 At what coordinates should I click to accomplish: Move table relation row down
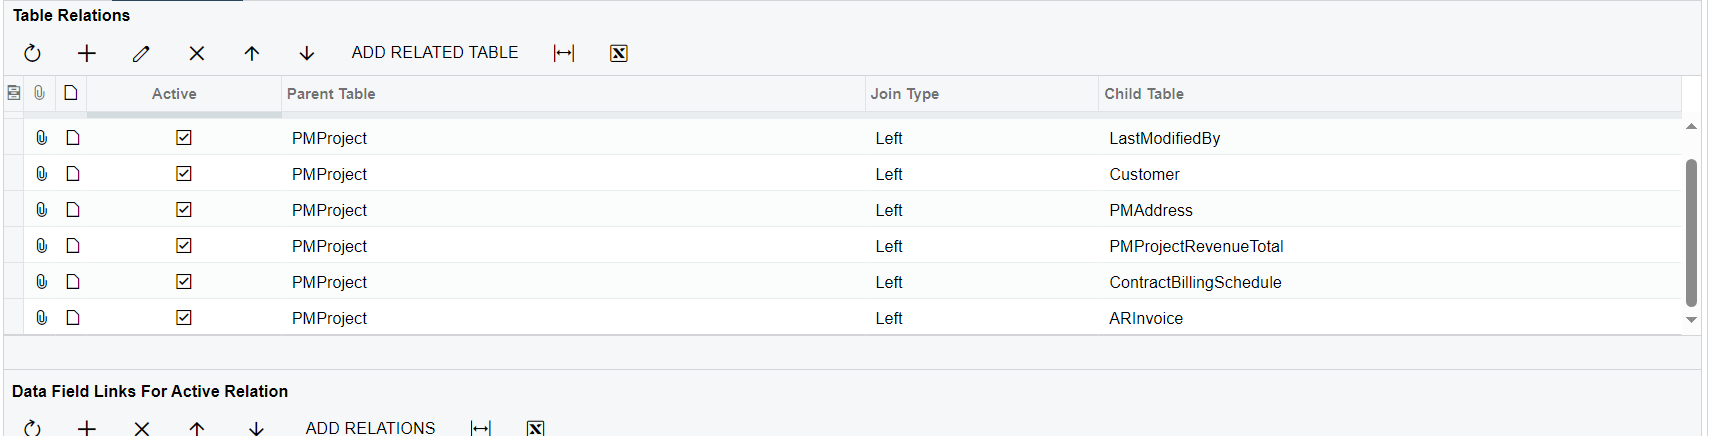pos(307,53)
